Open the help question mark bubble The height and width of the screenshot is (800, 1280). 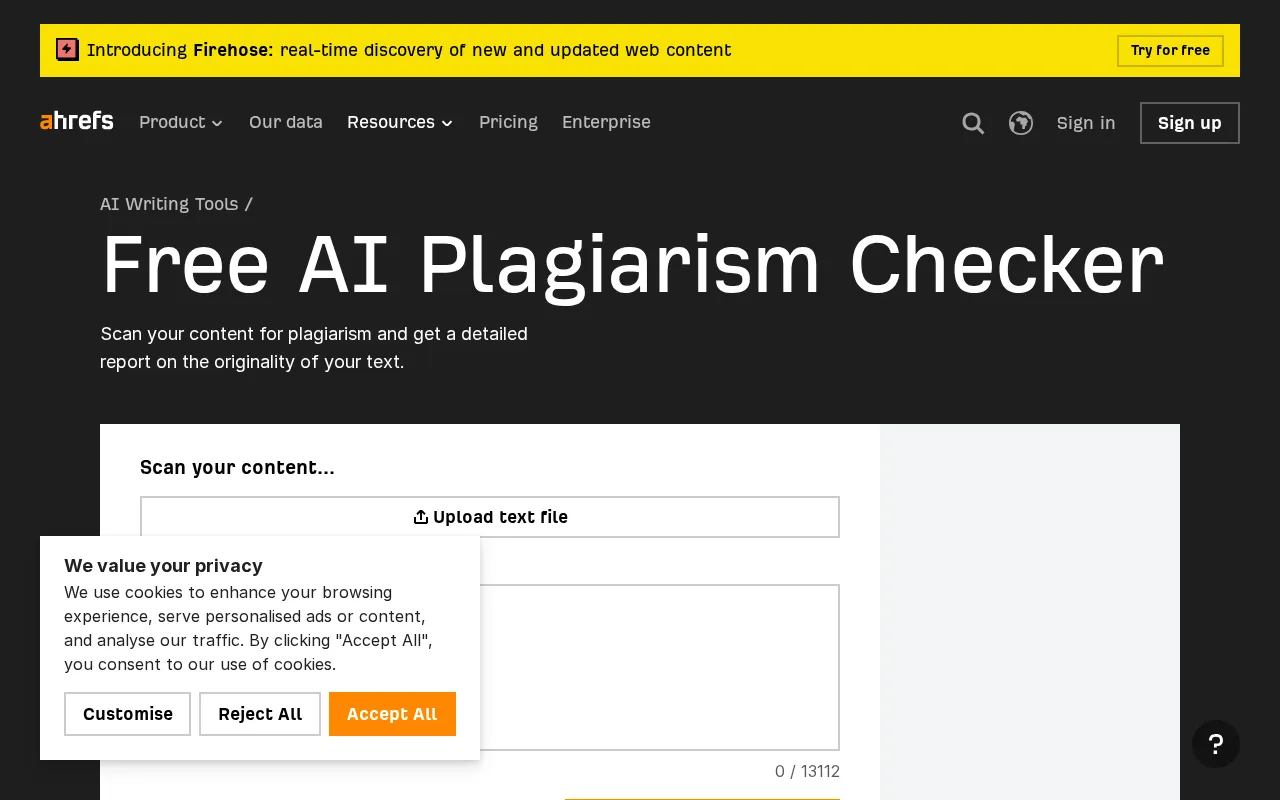tap(1216, 744)
